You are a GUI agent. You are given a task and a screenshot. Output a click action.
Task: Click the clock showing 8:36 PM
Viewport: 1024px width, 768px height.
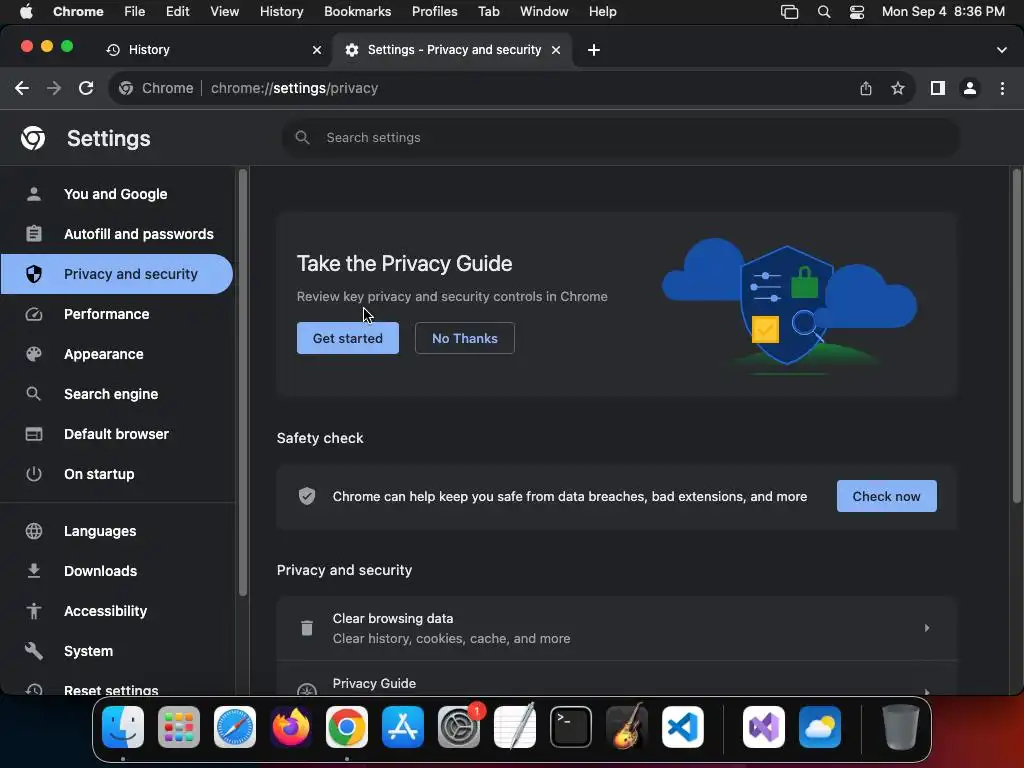pos(943,12)
